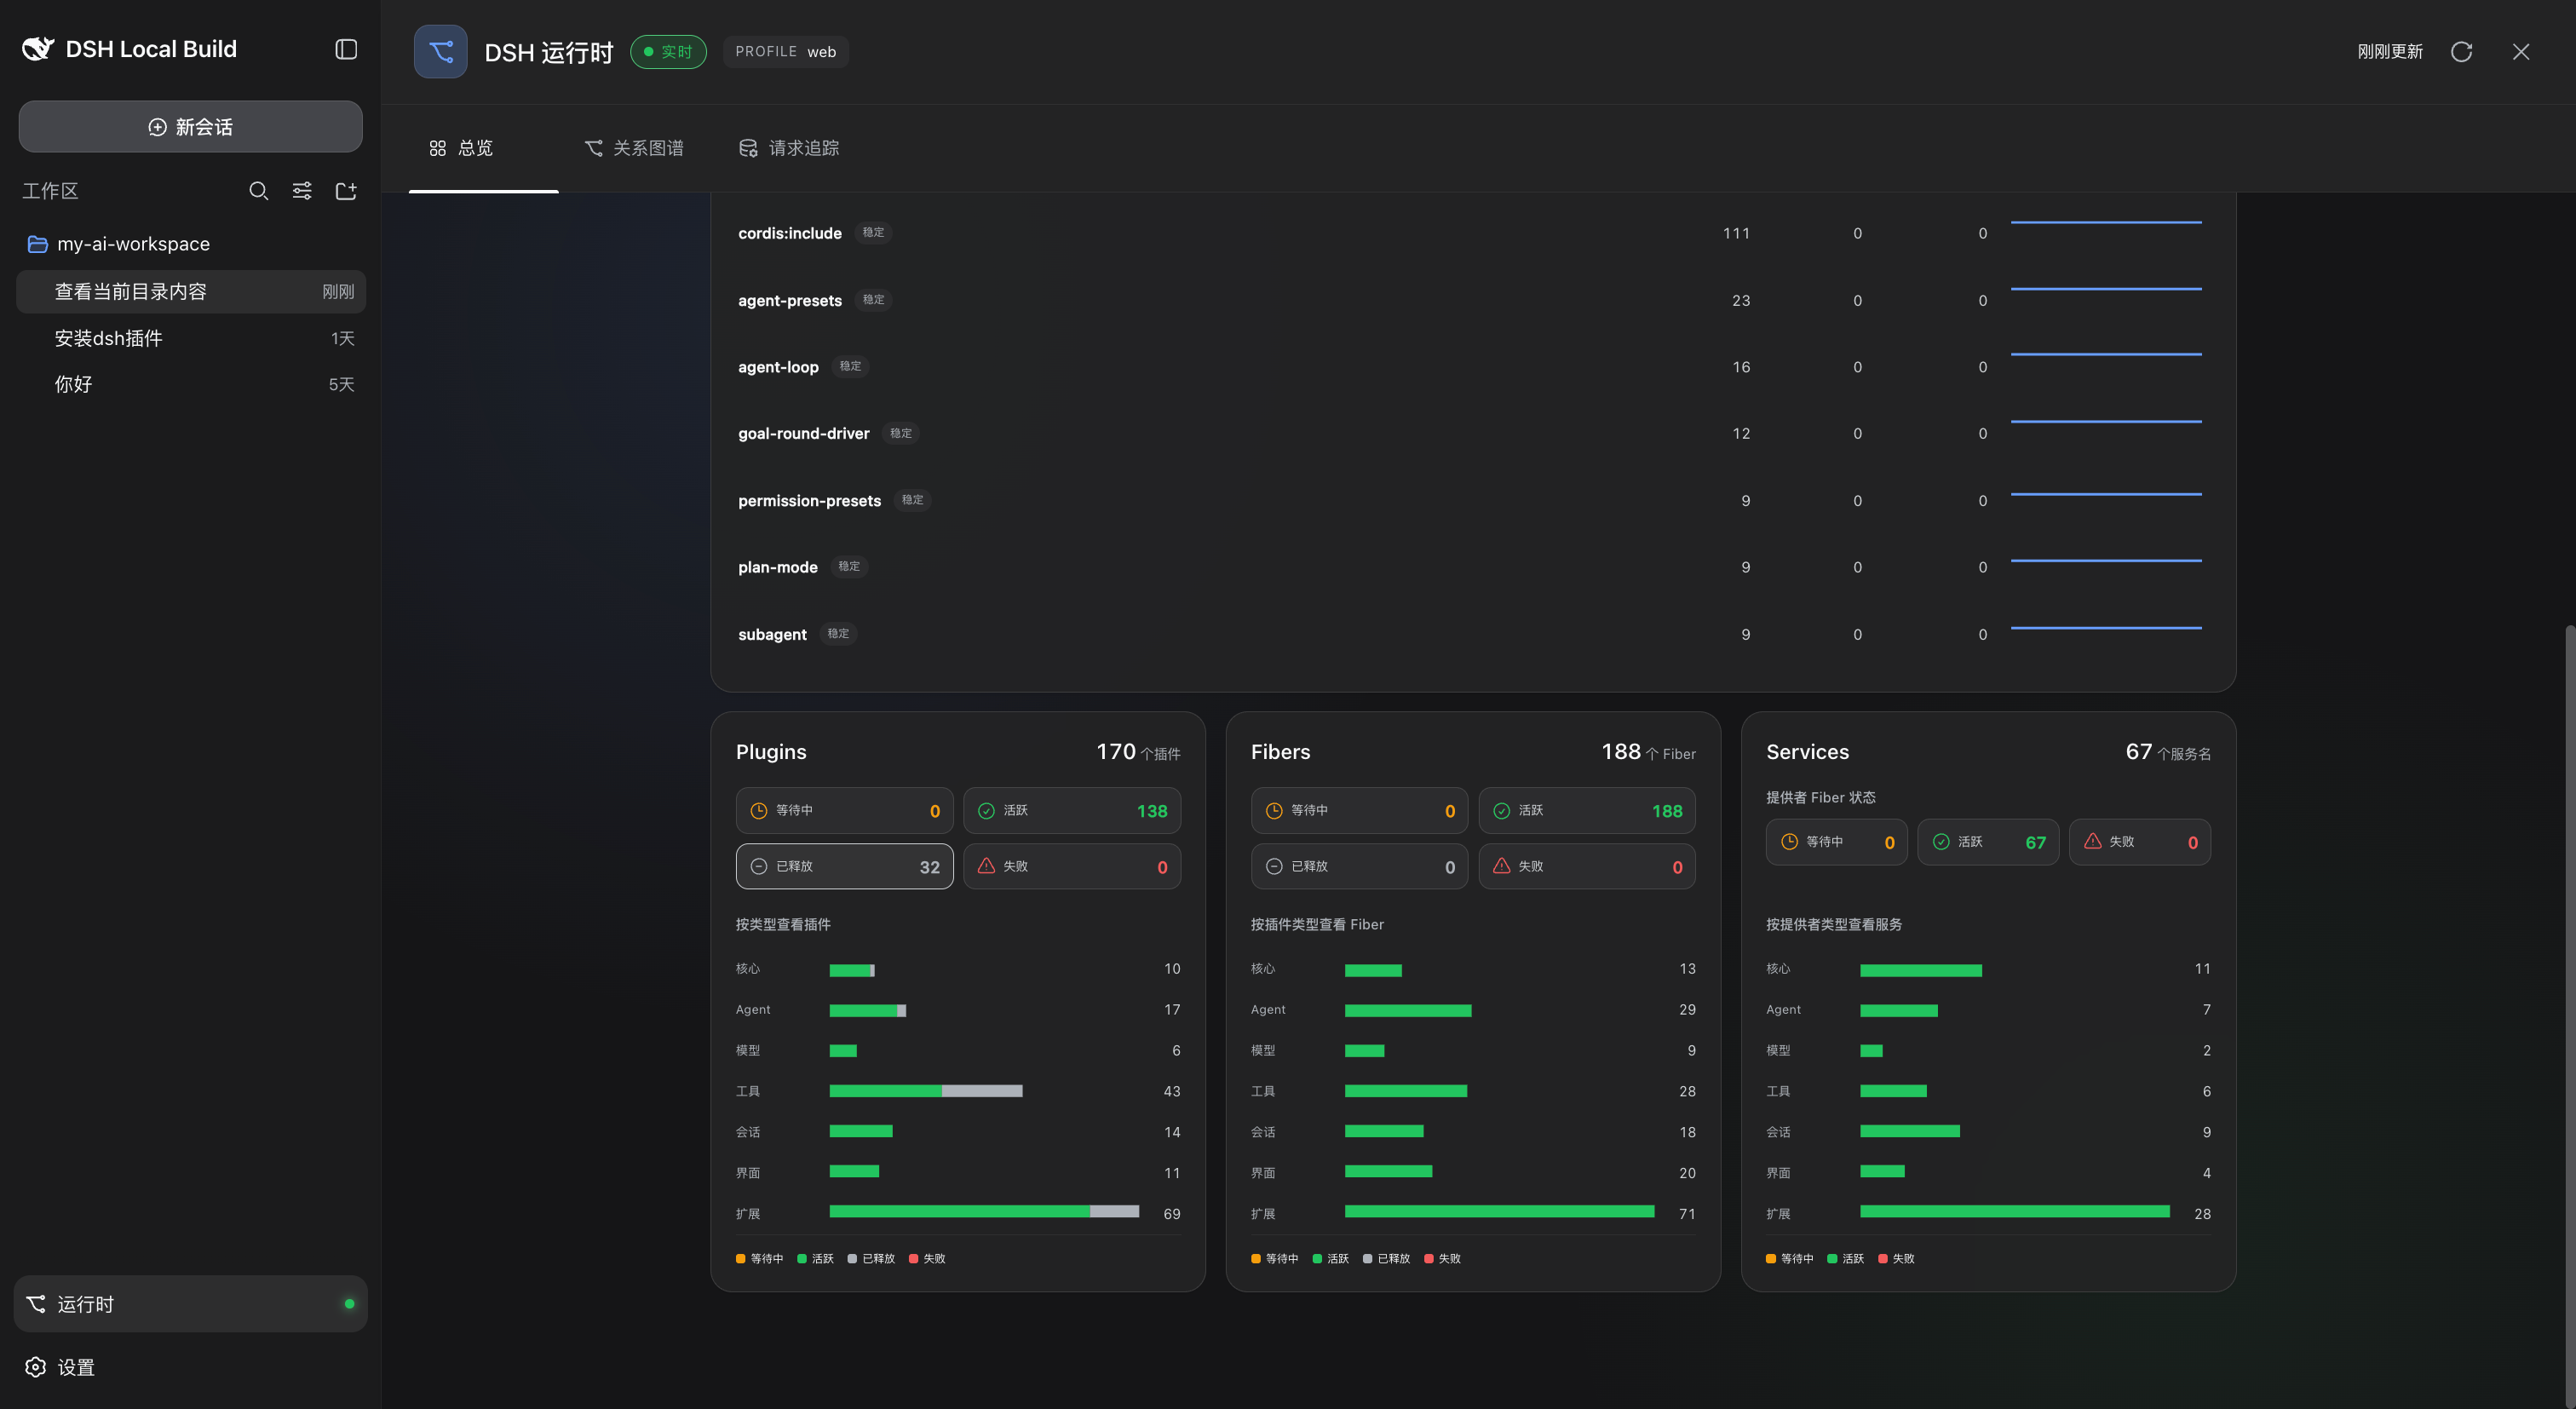Select agent-presets row

point(1472,300)
